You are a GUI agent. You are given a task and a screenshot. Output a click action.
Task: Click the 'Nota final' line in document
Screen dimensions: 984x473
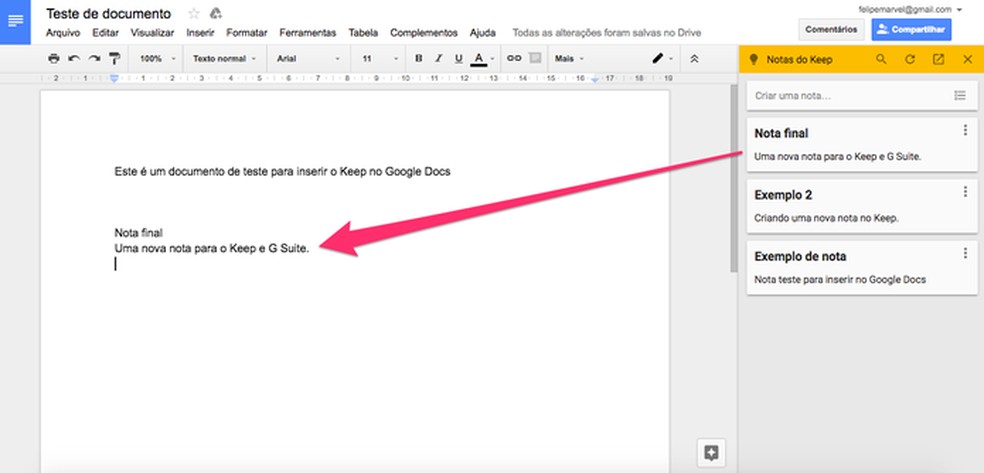coord(138,233)
